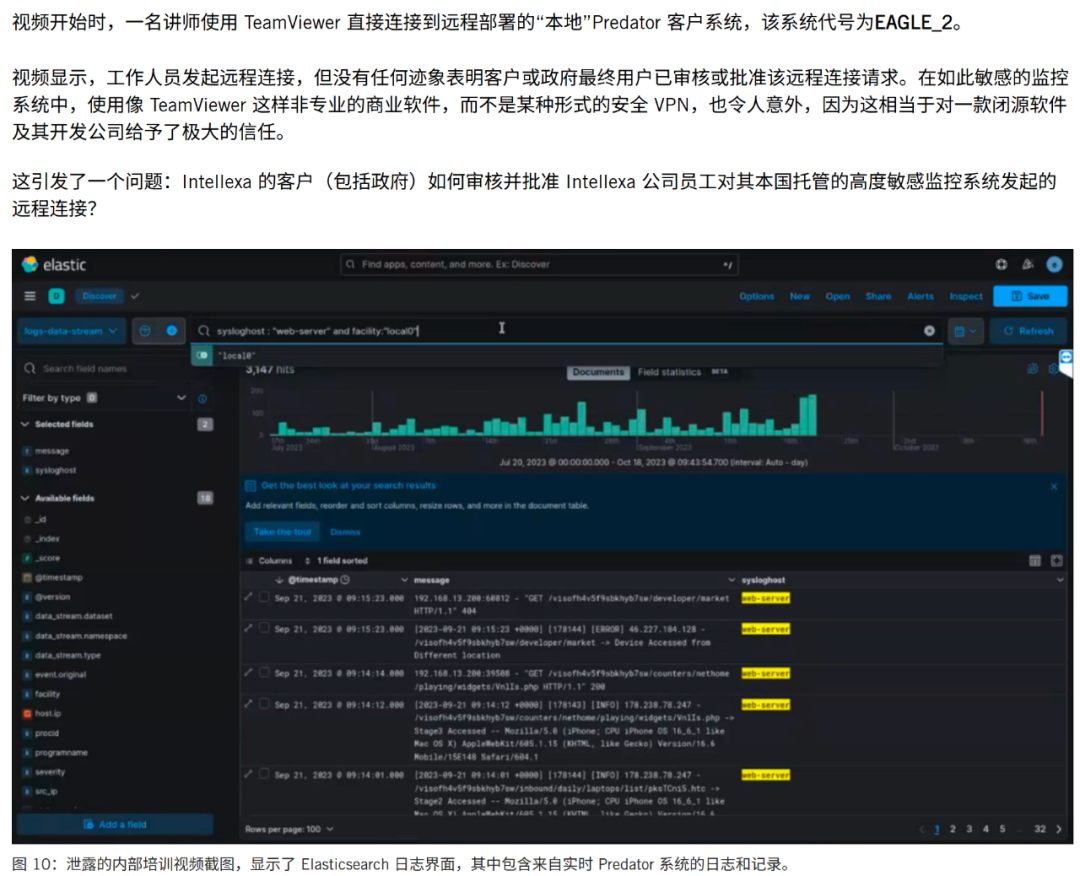Click the search magnifier in query bar
Image resolution: width=1080 pixels, height=876 pixels.
tap(204, 331)
